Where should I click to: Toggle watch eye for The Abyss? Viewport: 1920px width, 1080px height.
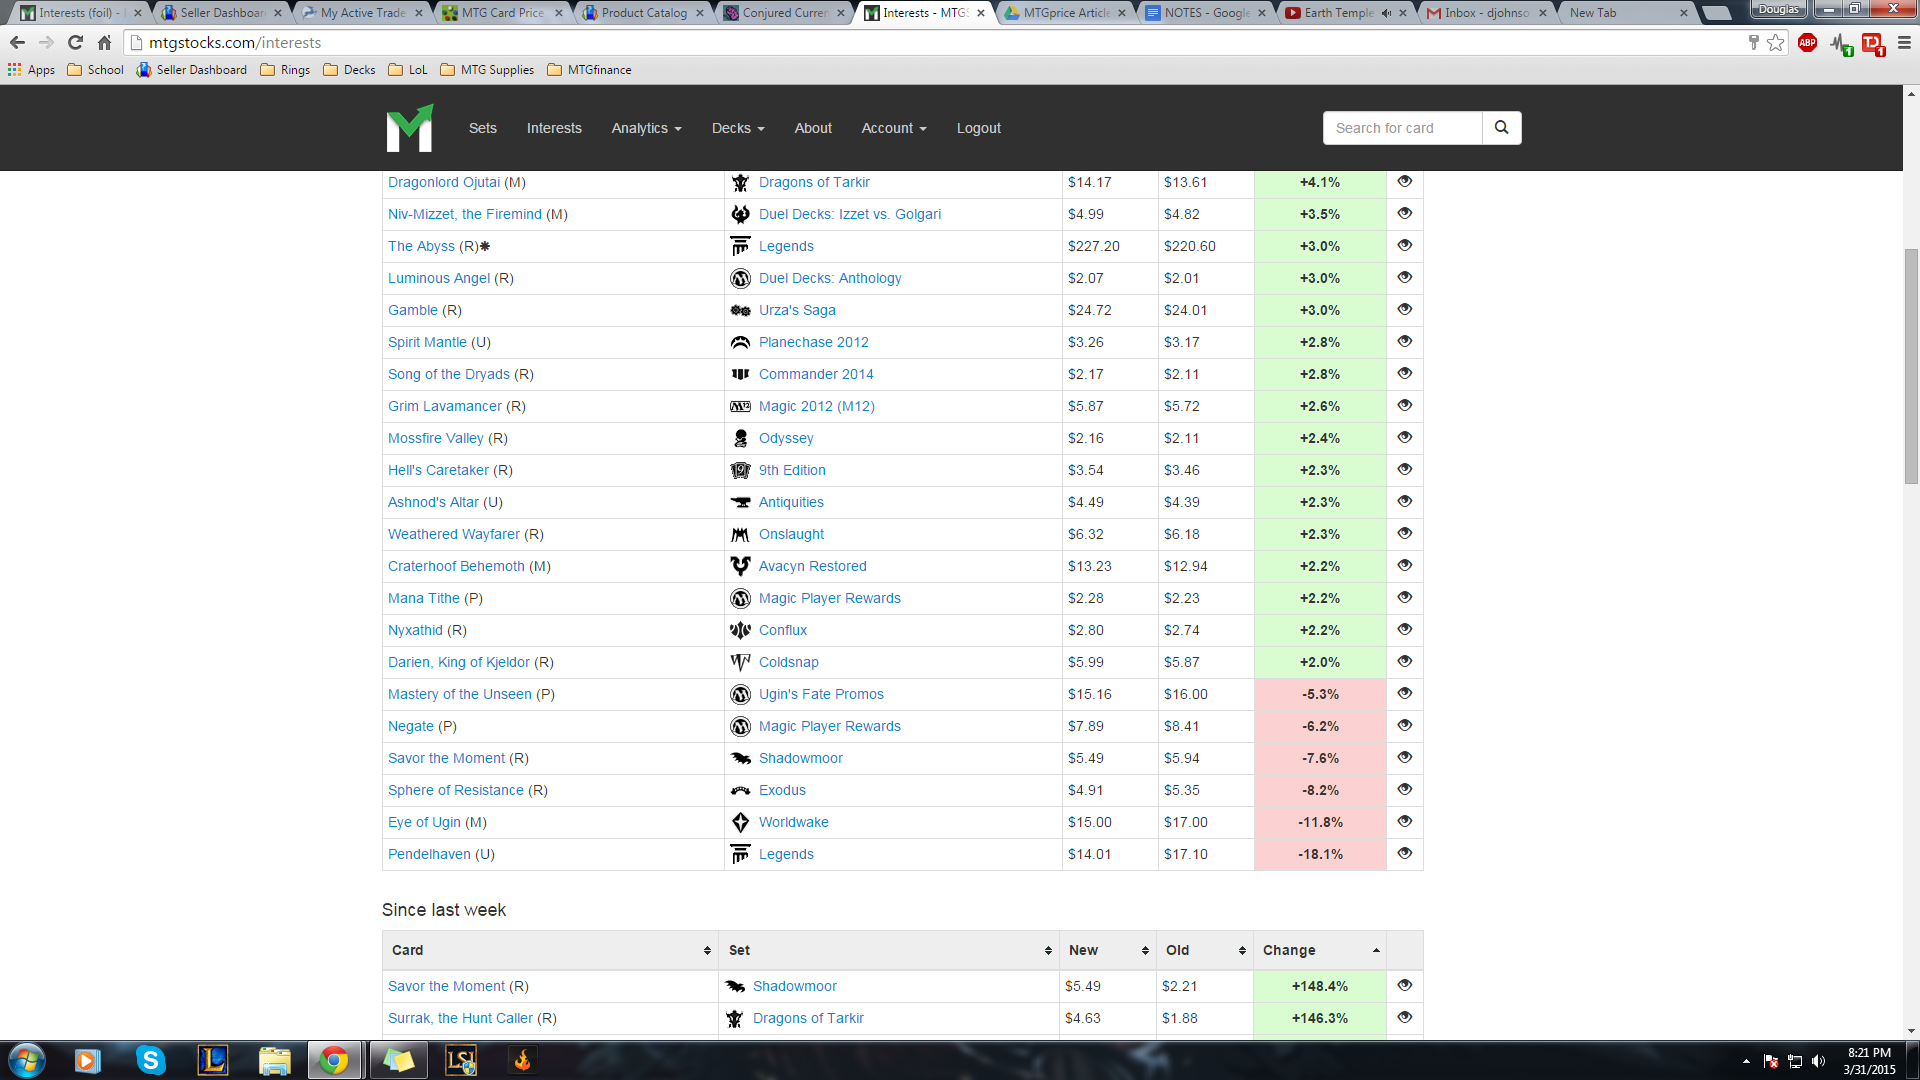point(1404,245)
